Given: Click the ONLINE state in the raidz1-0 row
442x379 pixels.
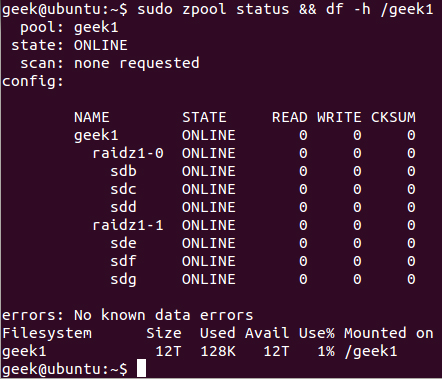Looking at the screenshot, I should point(209,153).
